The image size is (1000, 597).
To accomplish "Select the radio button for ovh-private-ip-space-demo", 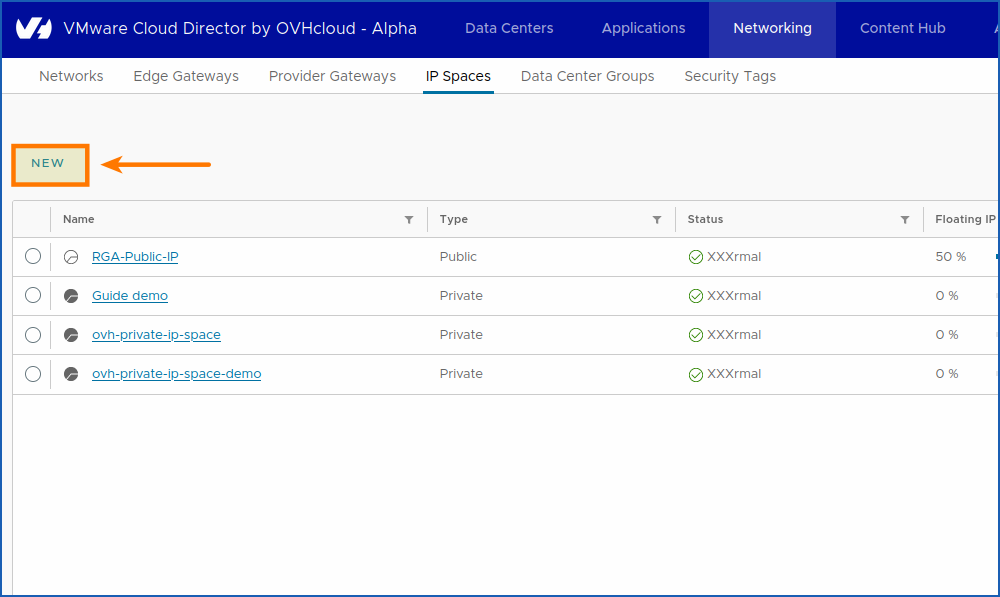I will point(32,373).
